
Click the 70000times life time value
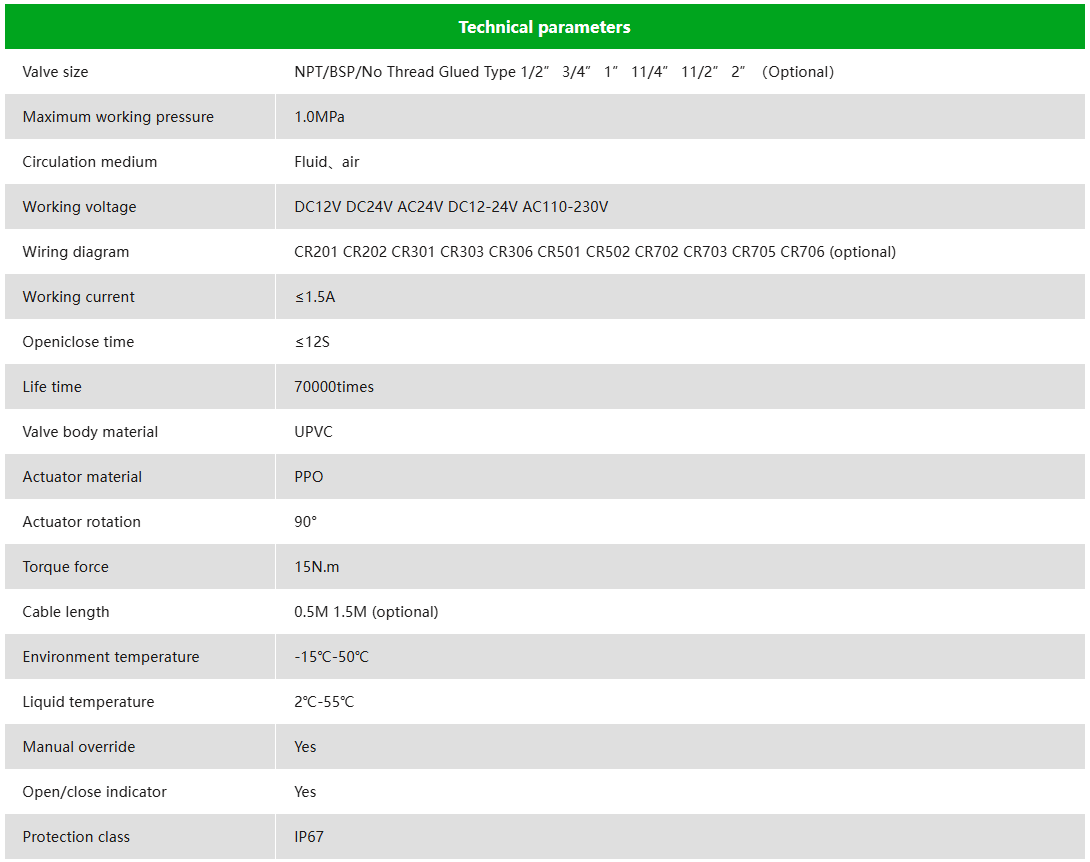click(x=334, y=387)
